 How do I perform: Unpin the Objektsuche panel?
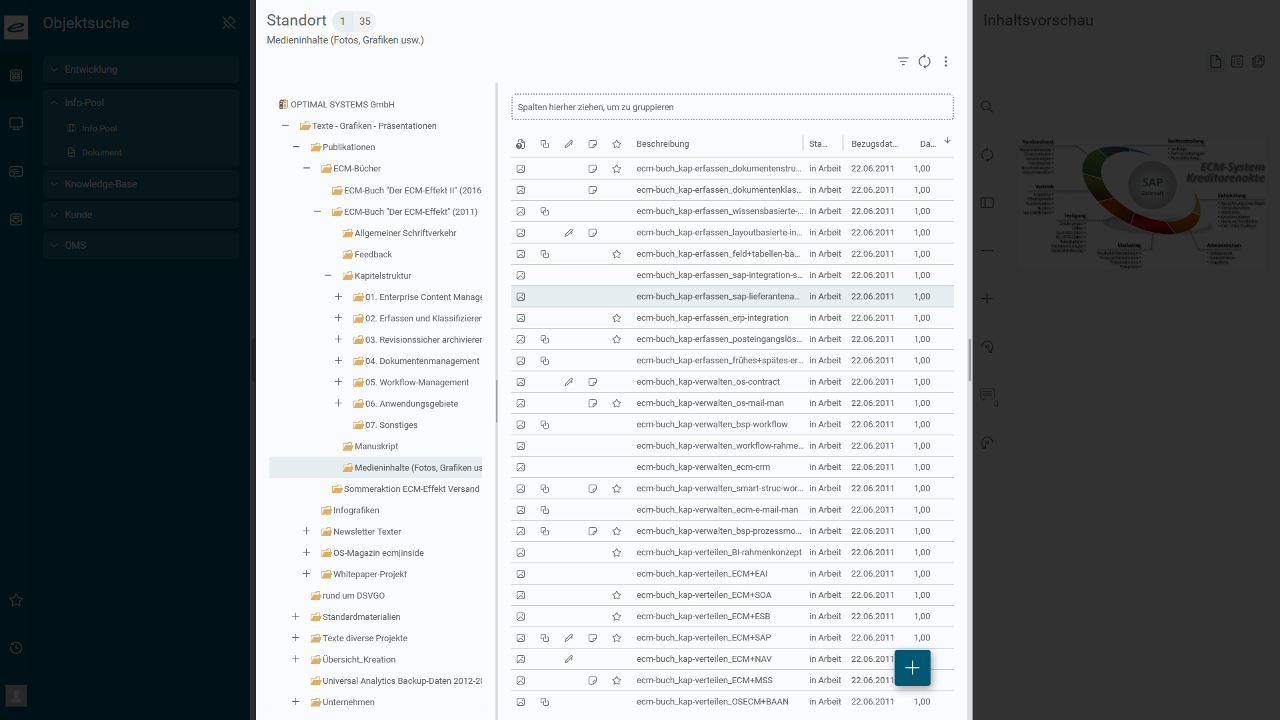(x=229, y=23)
